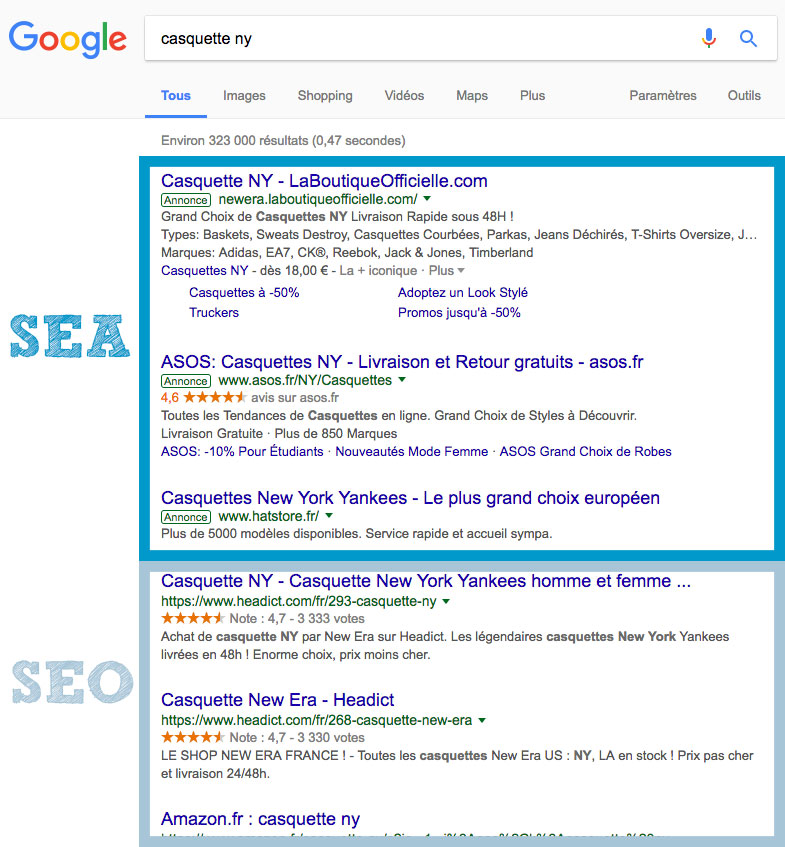
Task: Switch to the Images tab
Action: click(x=244, y=96)
